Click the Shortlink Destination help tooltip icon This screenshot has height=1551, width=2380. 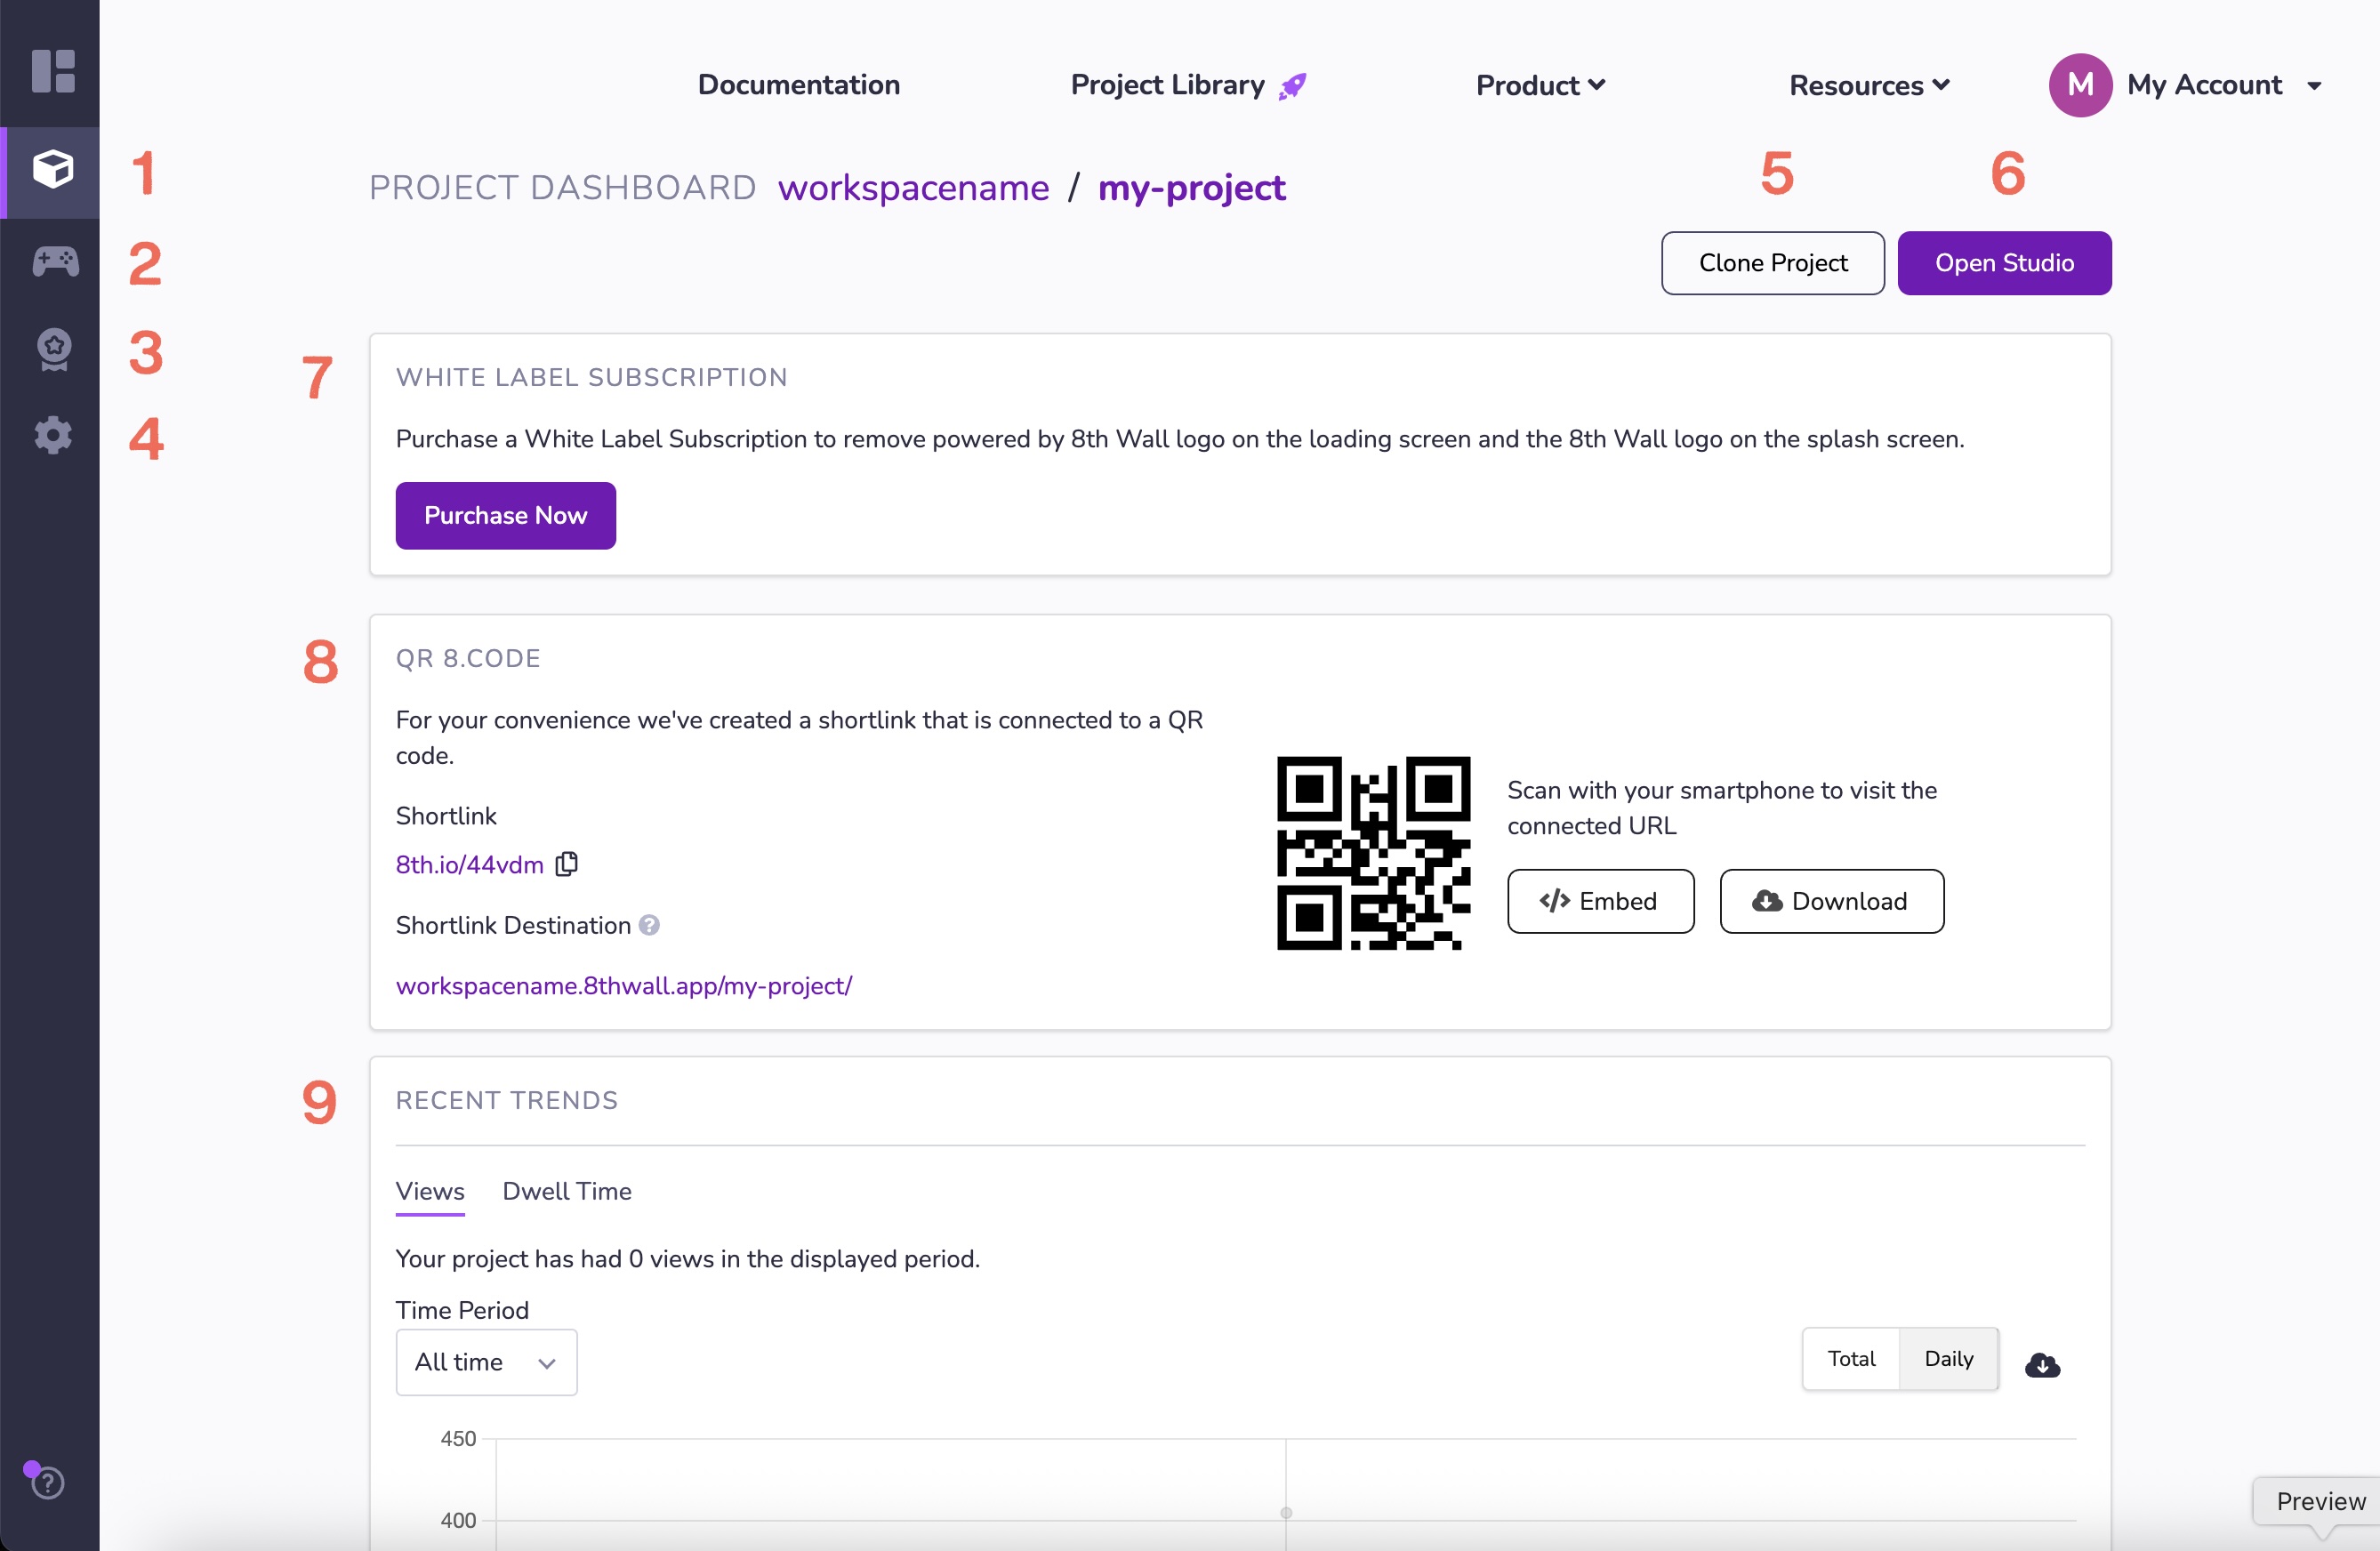click(650, 925)
